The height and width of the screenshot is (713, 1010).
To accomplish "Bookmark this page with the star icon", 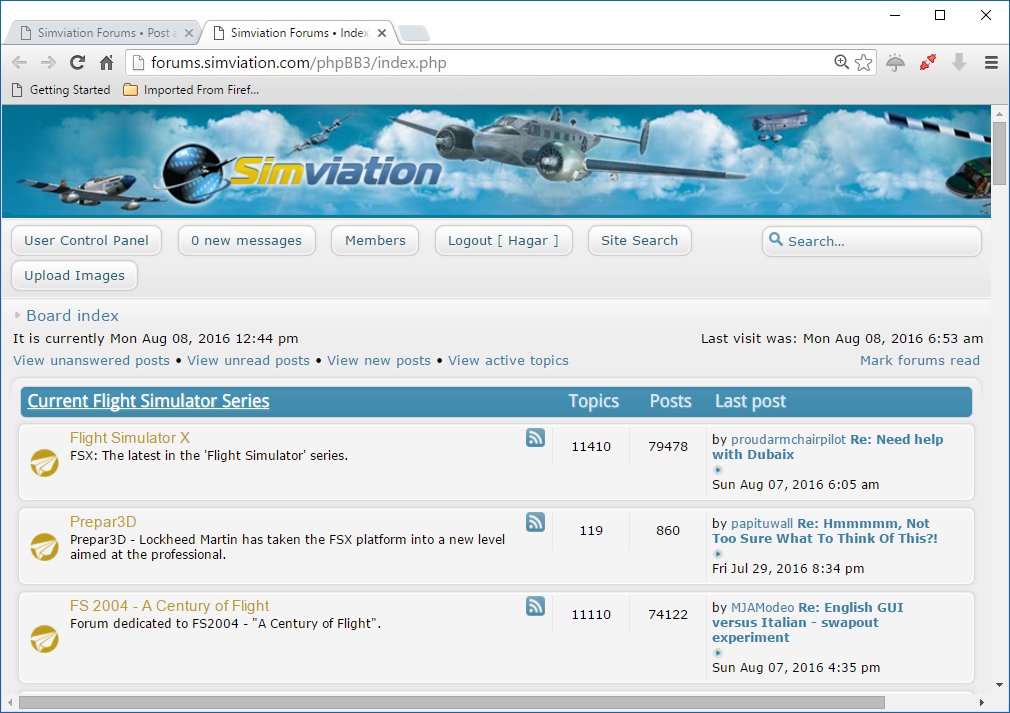I will [863, 62].
